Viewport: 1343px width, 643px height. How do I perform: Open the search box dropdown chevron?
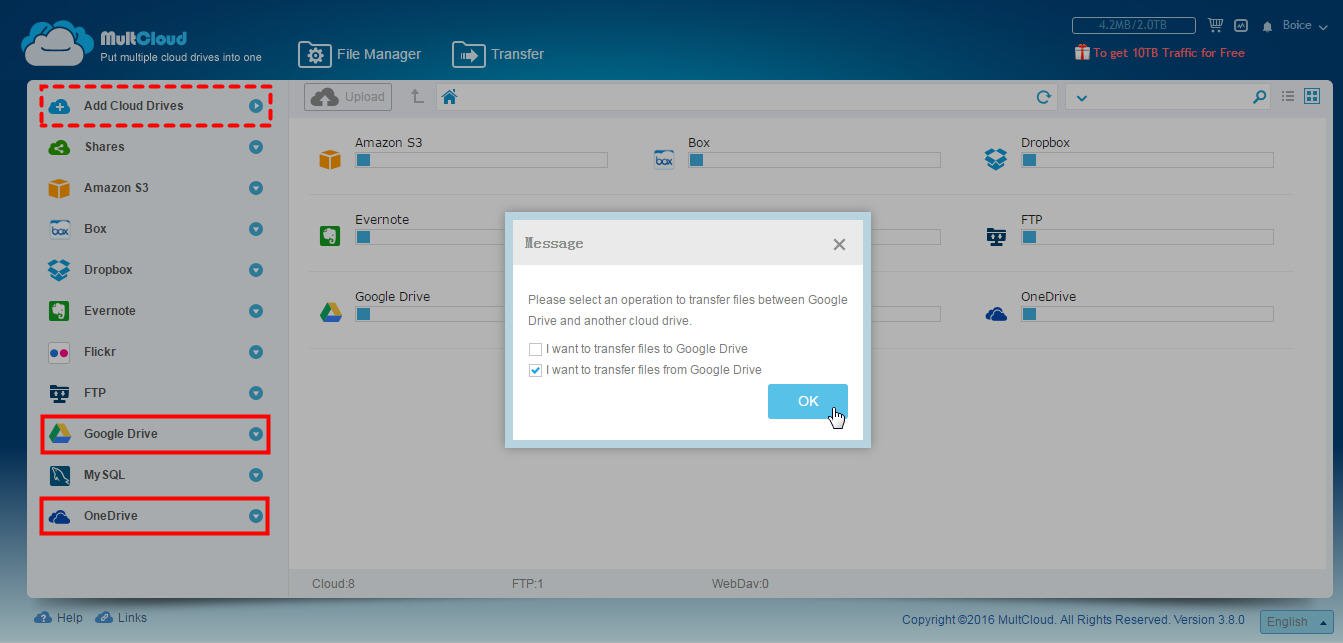click(1081, 98)
